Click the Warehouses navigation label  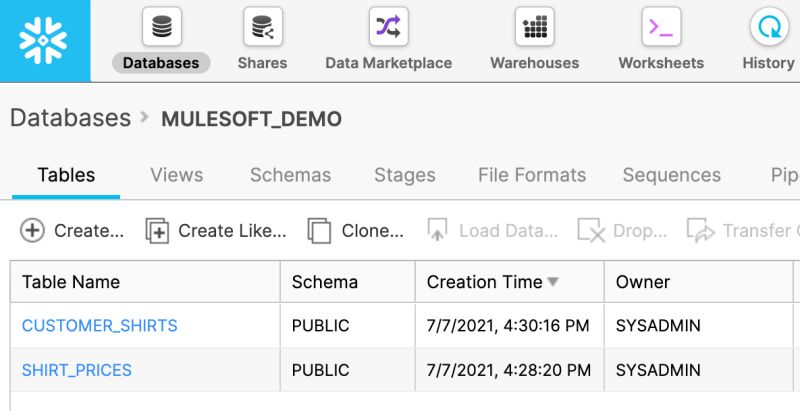535,63
